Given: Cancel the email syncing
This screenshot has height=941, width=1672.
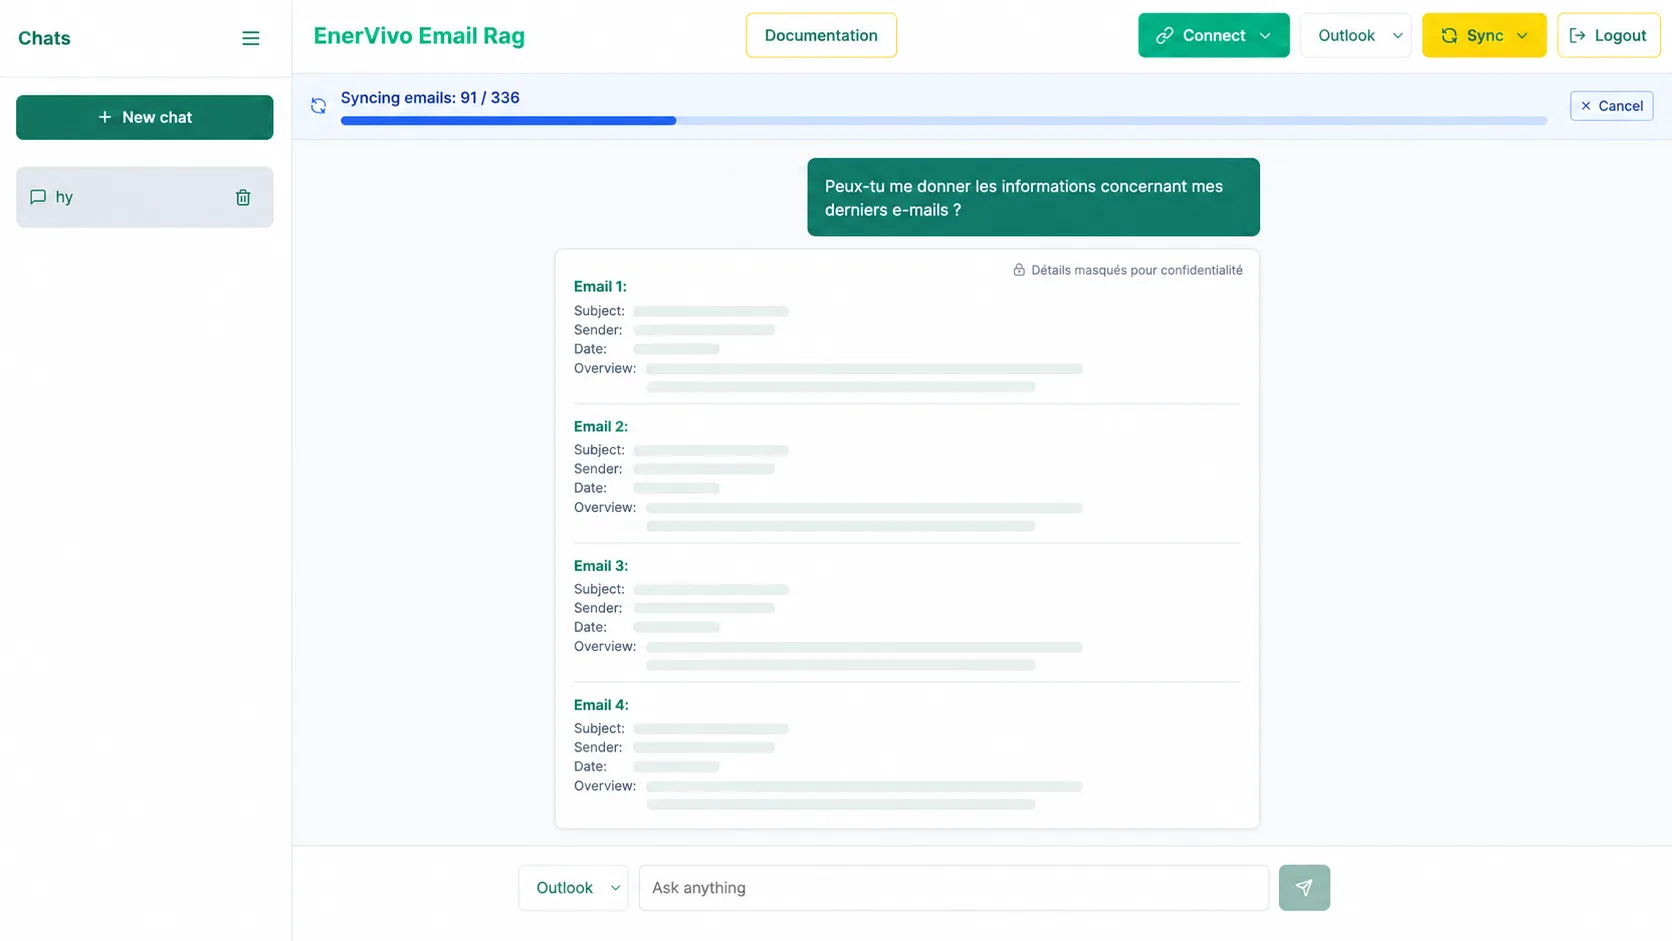Looking at the screenshot, I should (x=1611, y=106).
